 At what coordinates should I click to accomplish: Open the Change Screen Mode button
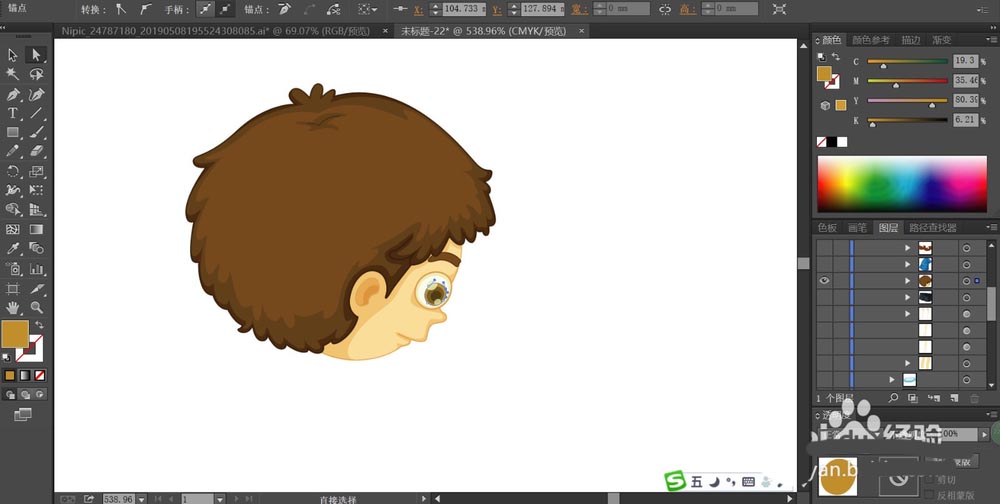click(x=22, y=415)
